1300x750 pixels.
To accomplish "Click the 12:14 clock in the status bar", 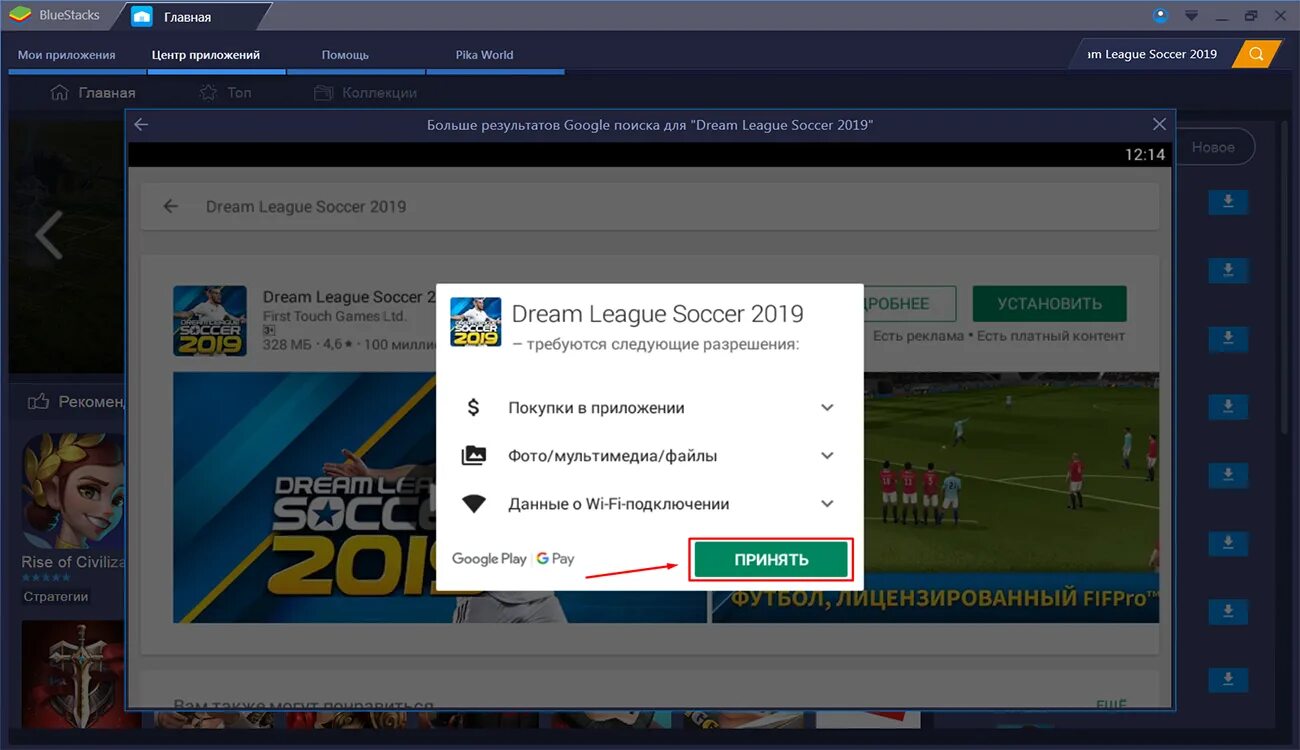I will coord(1145,155).
